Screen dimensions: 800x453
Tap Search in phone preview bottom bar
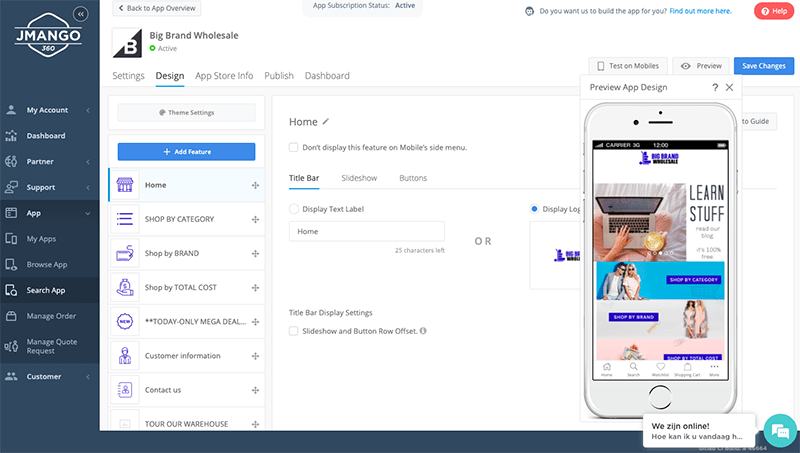(x=633, y=369)
